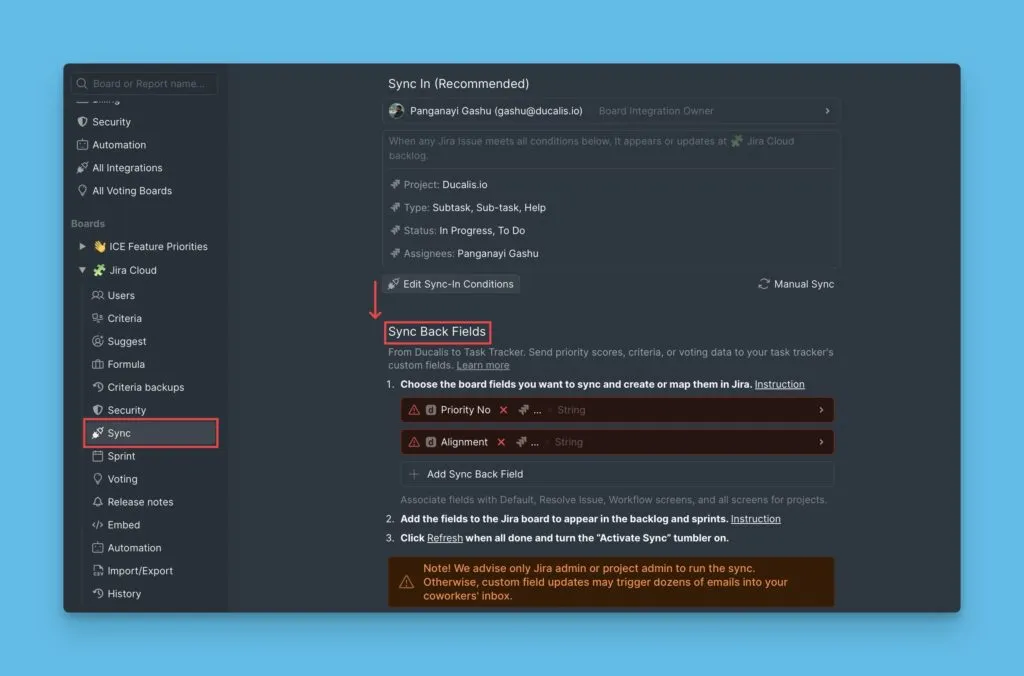Click the History clock icon
The width and height of the screenshot is (1024, 676).
[x=98, y=594]
